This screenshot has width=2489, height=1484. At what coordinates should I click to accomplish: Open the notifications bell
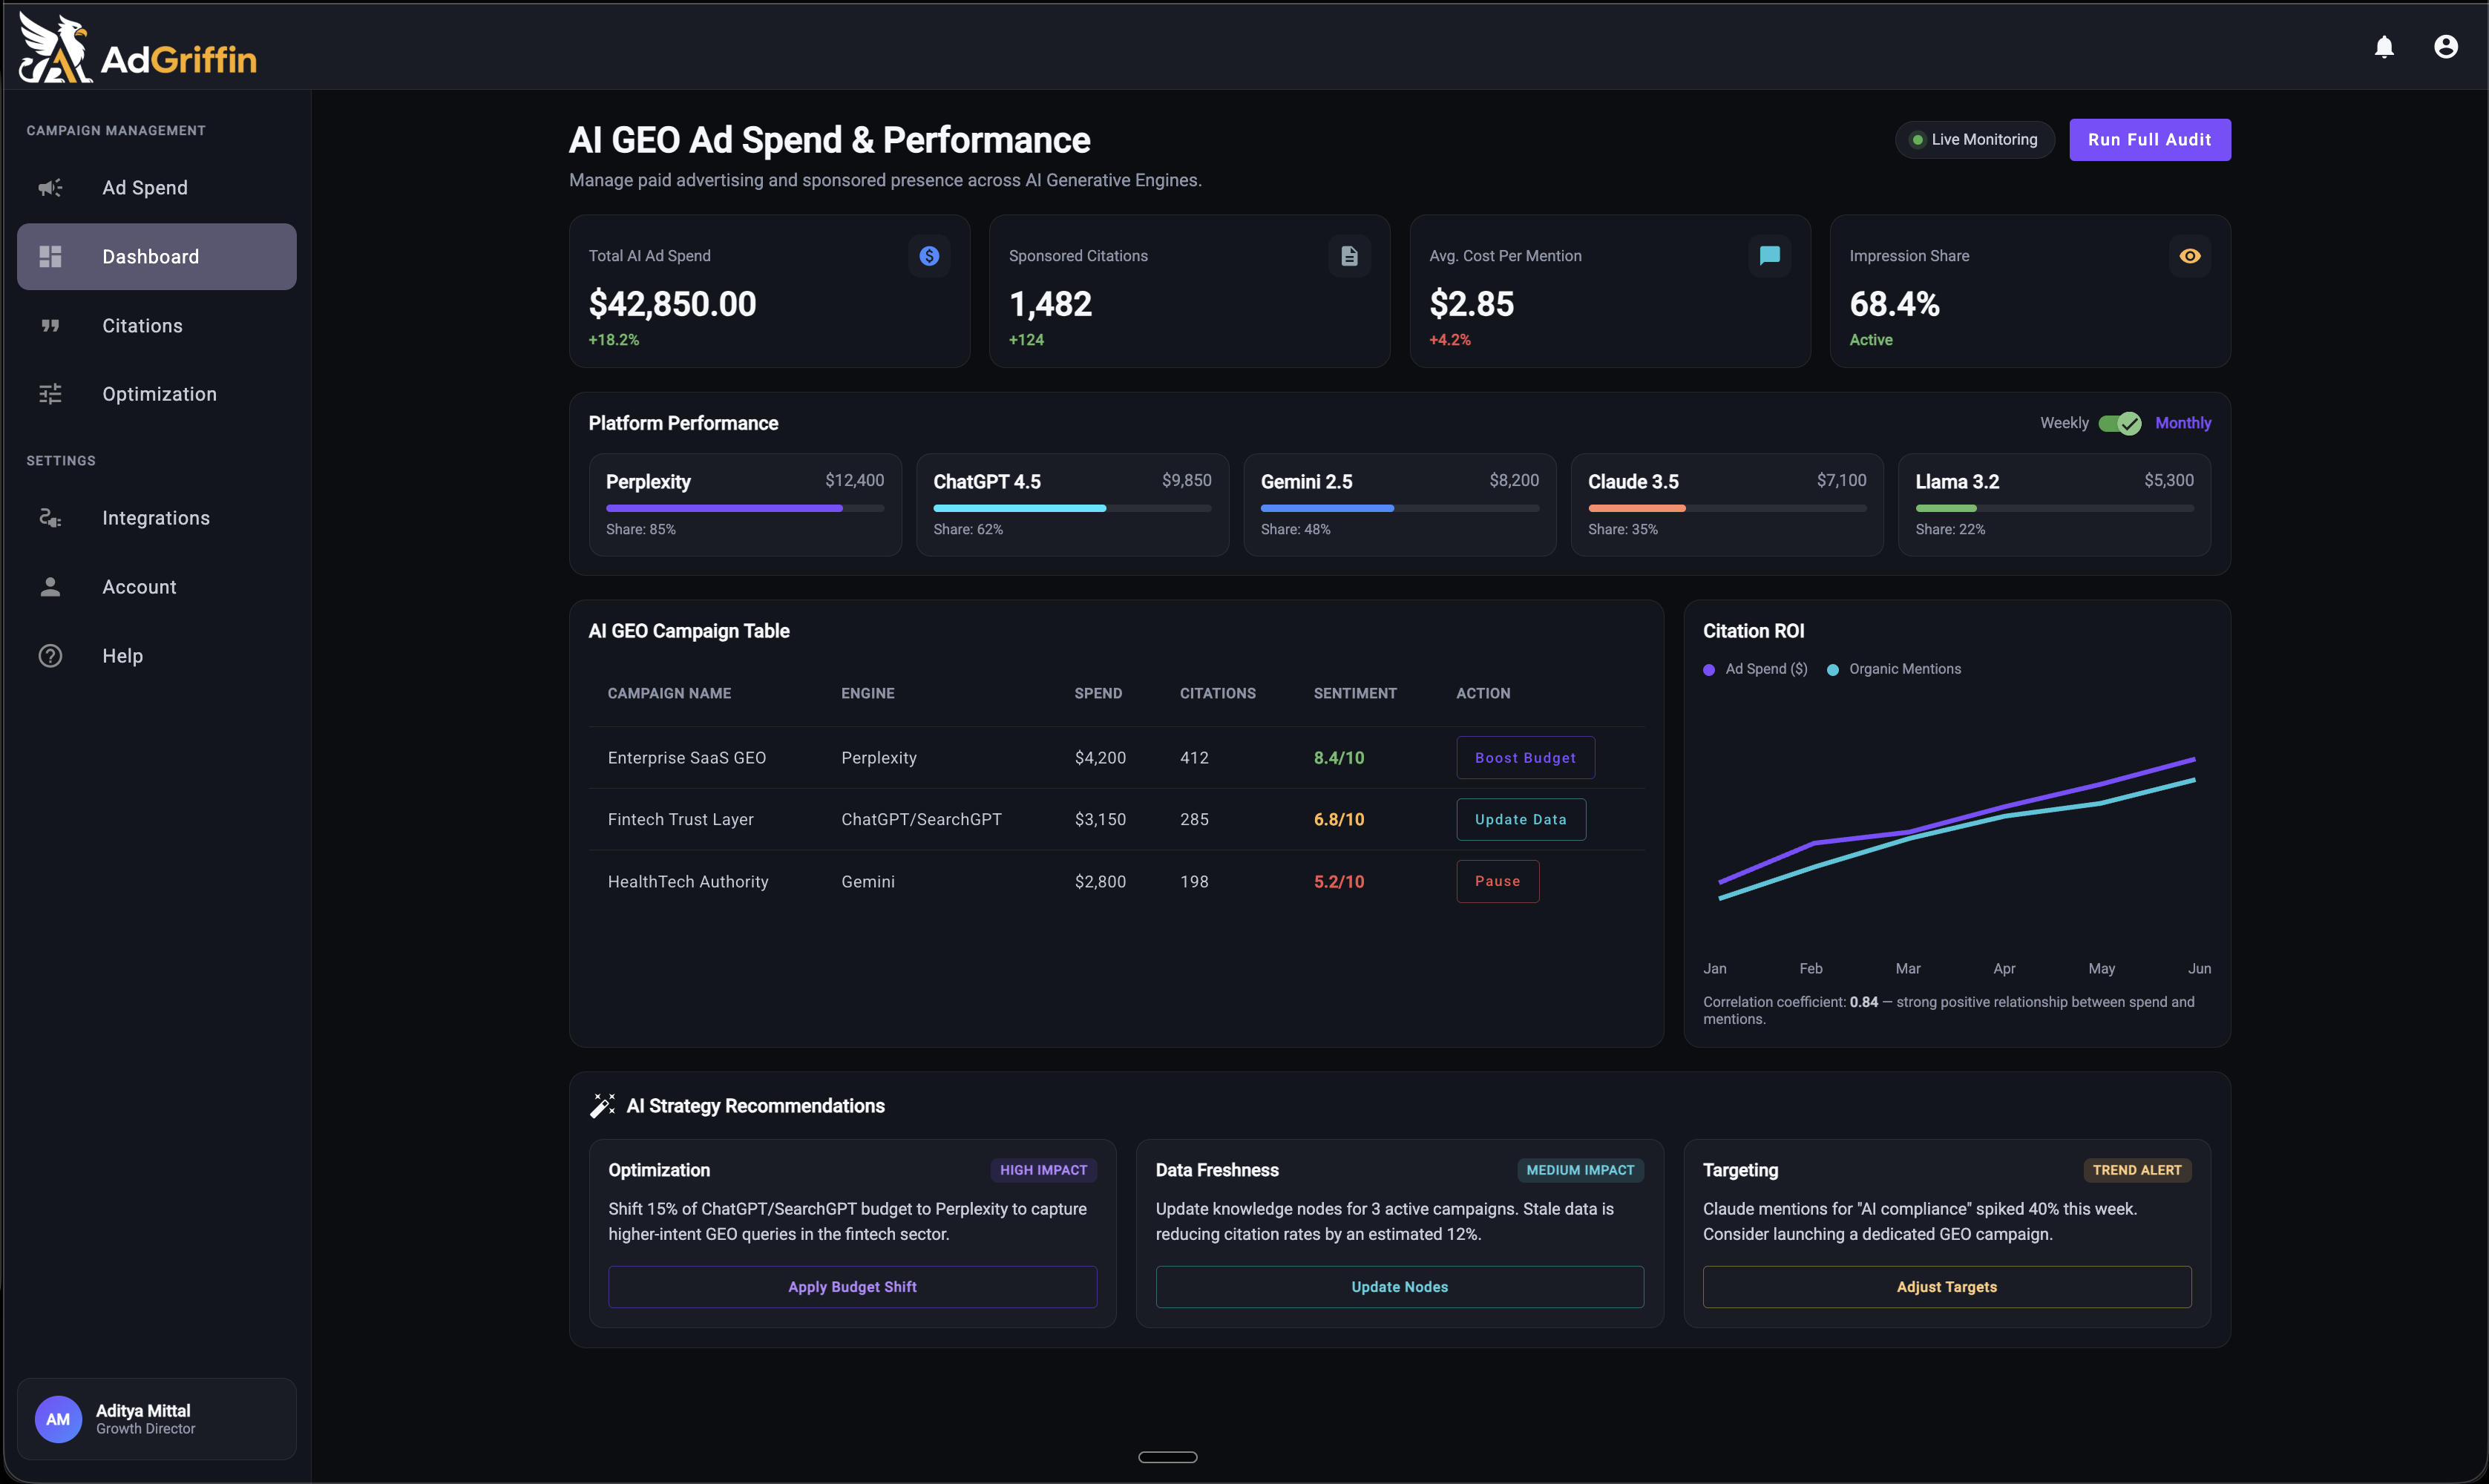pos(2384,47)
